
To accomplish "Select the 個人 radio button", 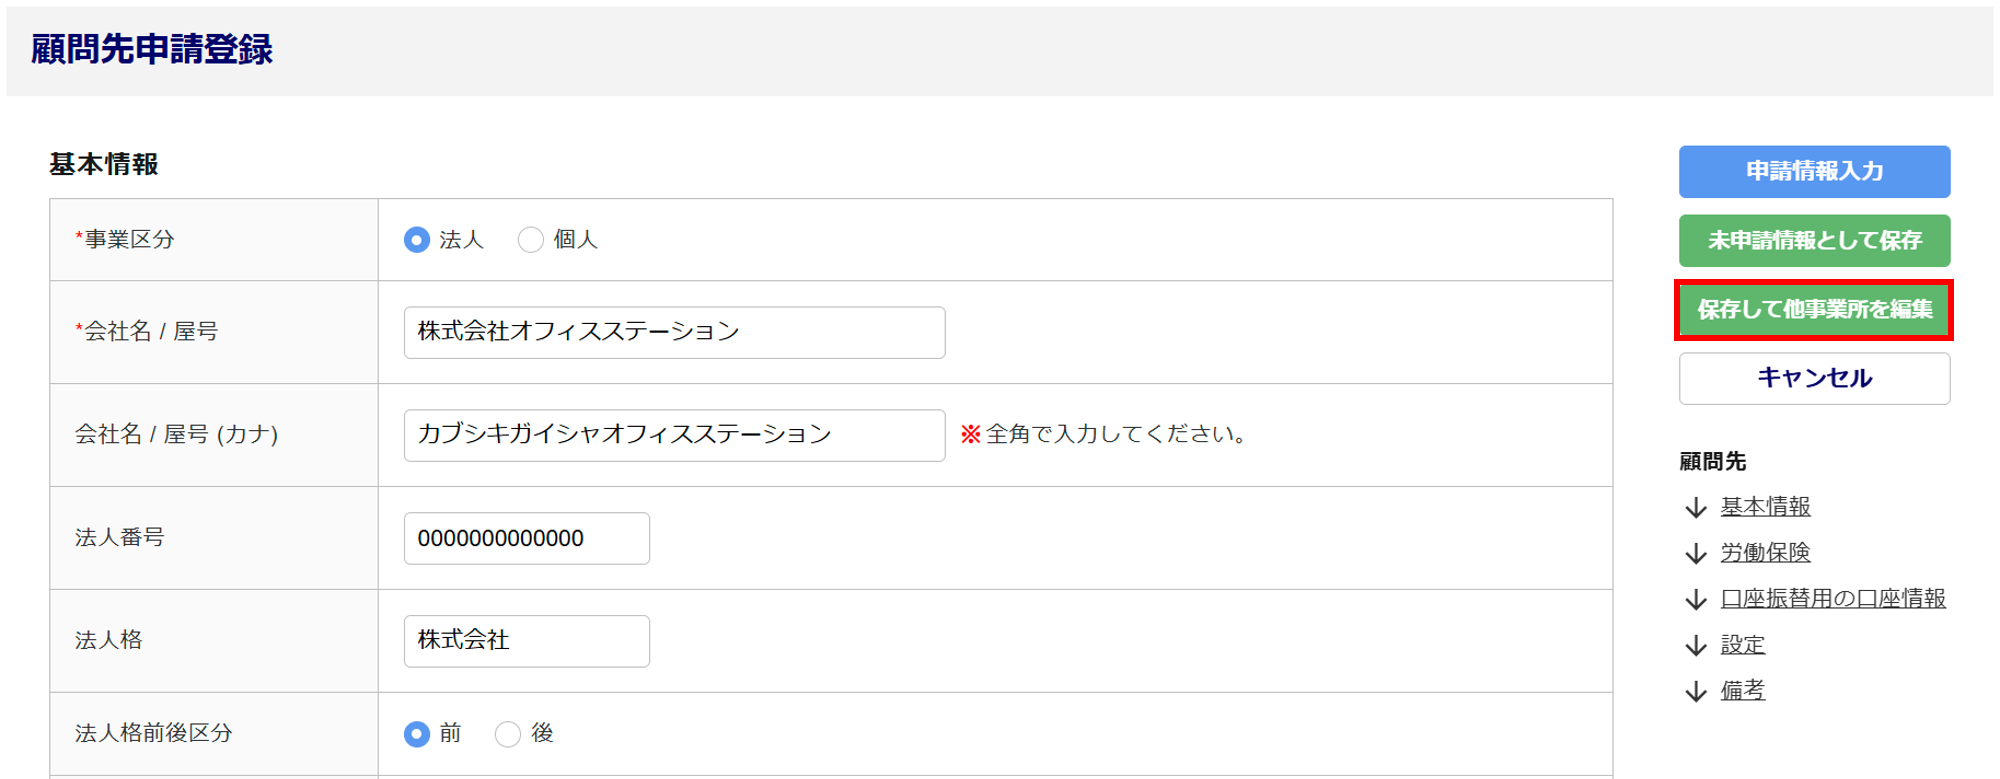I will 531,240.
